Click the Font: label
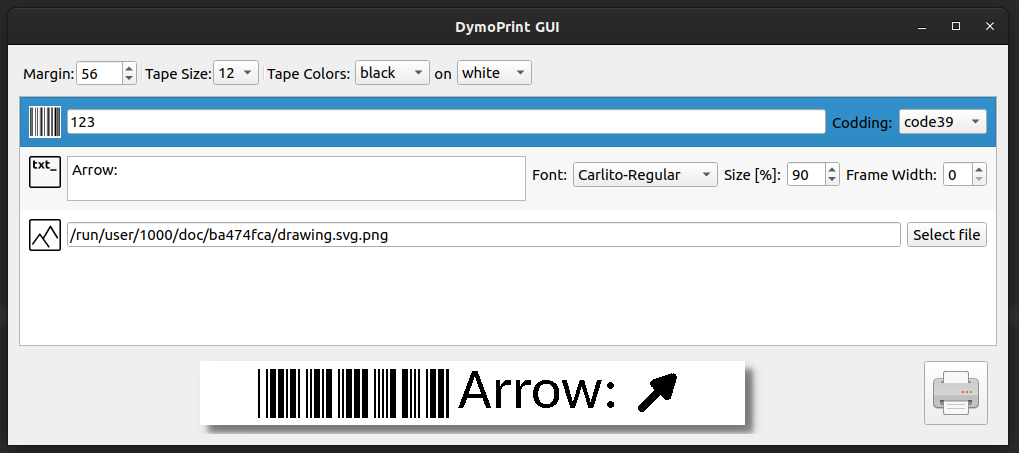 (550, 175)
